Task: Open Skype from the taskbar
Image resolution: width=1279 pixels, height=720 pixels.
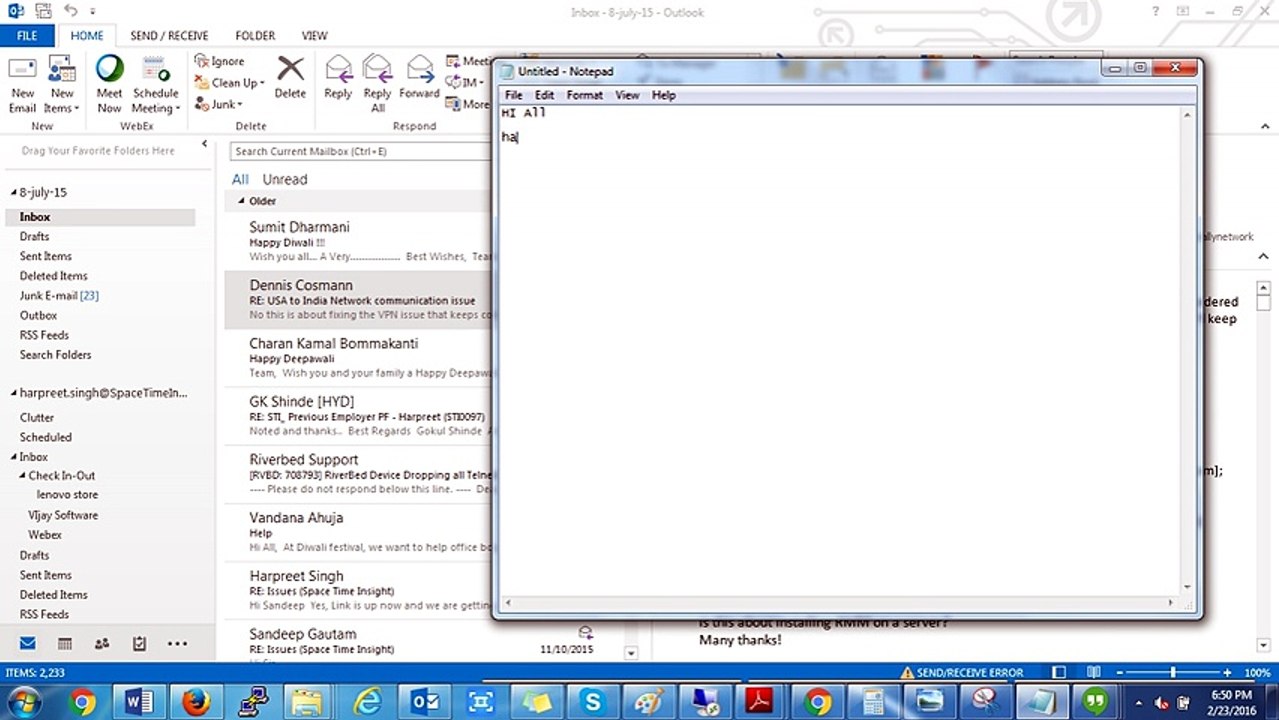Action: 594,702
